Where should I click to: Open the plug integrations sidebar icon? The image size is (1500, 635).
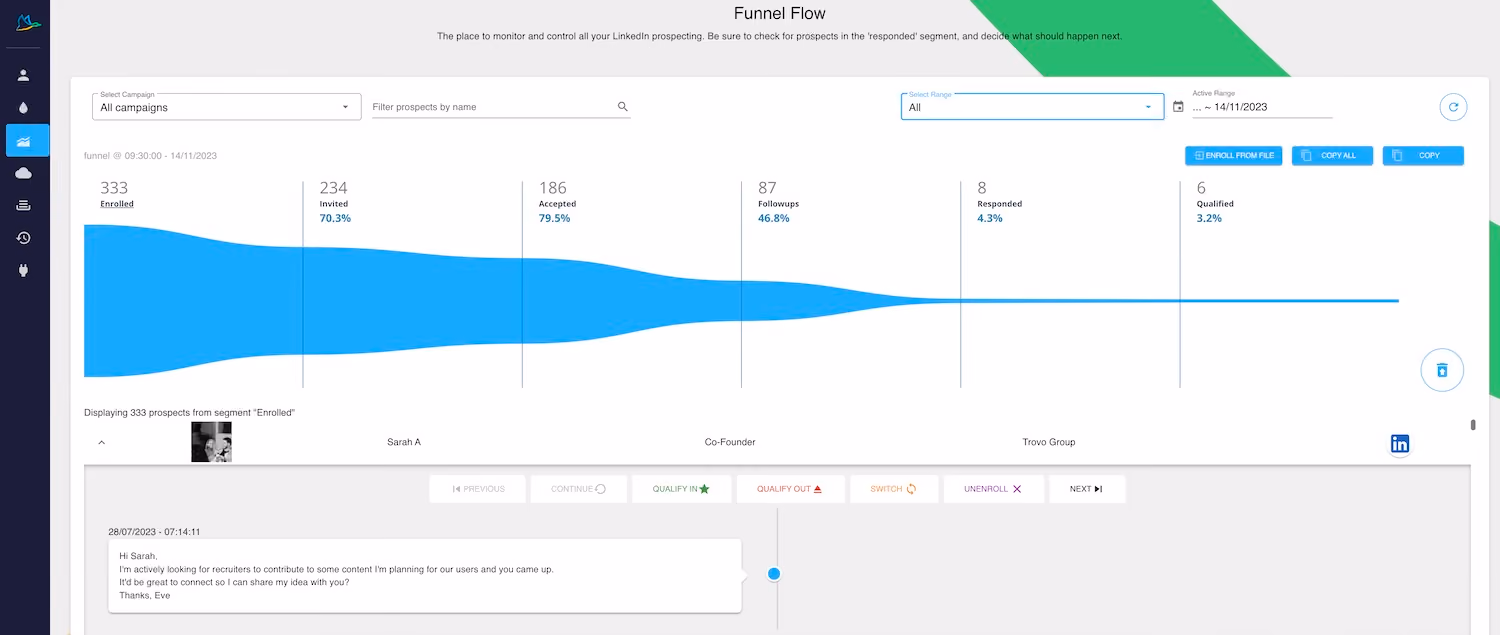click(24, 270)
